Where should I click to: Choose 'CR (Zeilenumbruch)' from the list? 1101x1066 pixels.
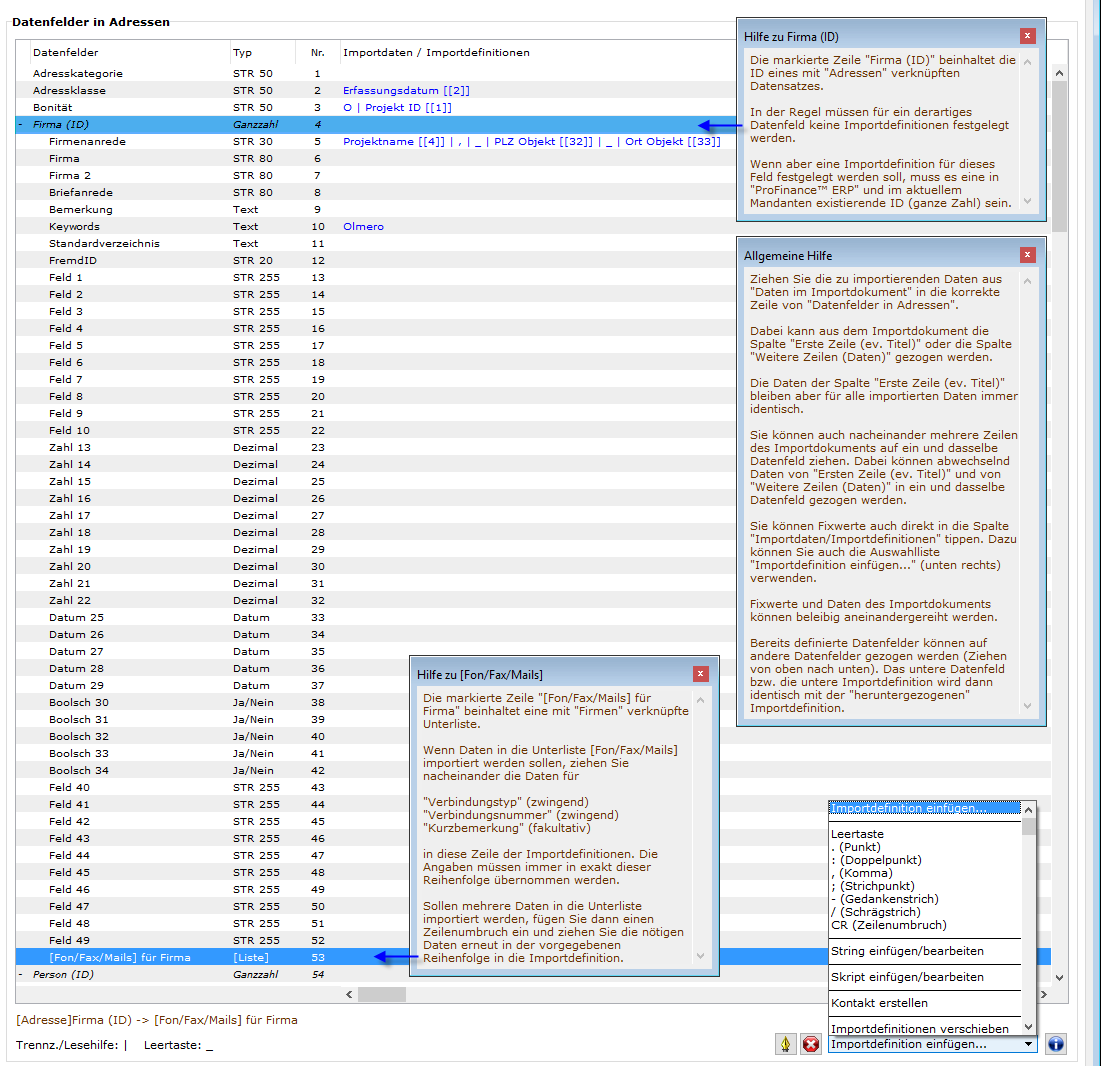tap(888, 925)
